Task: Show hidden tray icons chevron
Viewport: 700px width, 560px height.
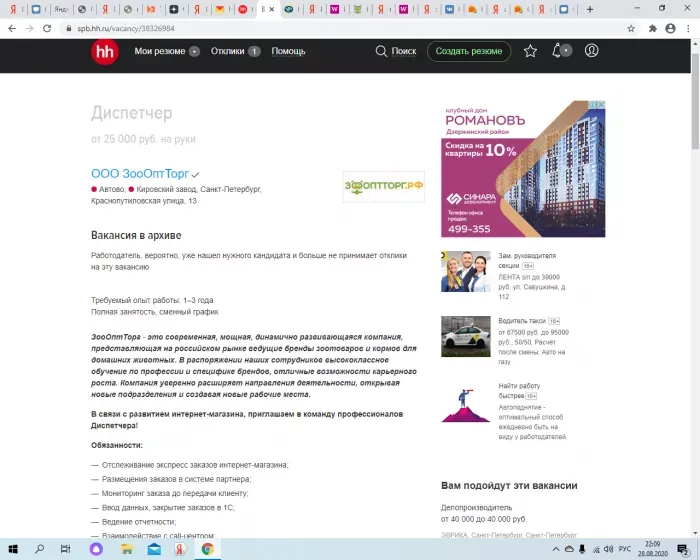Action: tap(556, 549)
